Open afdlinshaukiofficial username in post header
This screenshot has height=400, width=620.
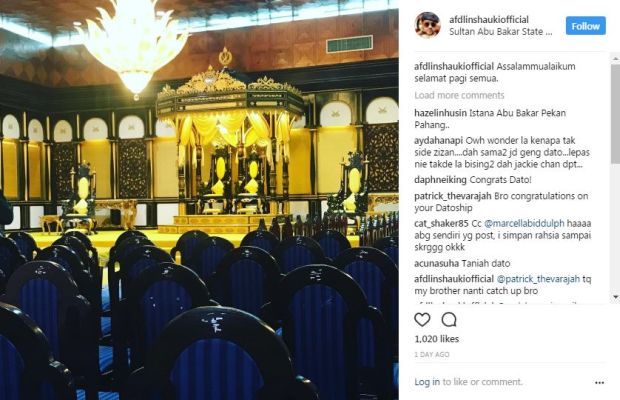(x=489, y=20)
